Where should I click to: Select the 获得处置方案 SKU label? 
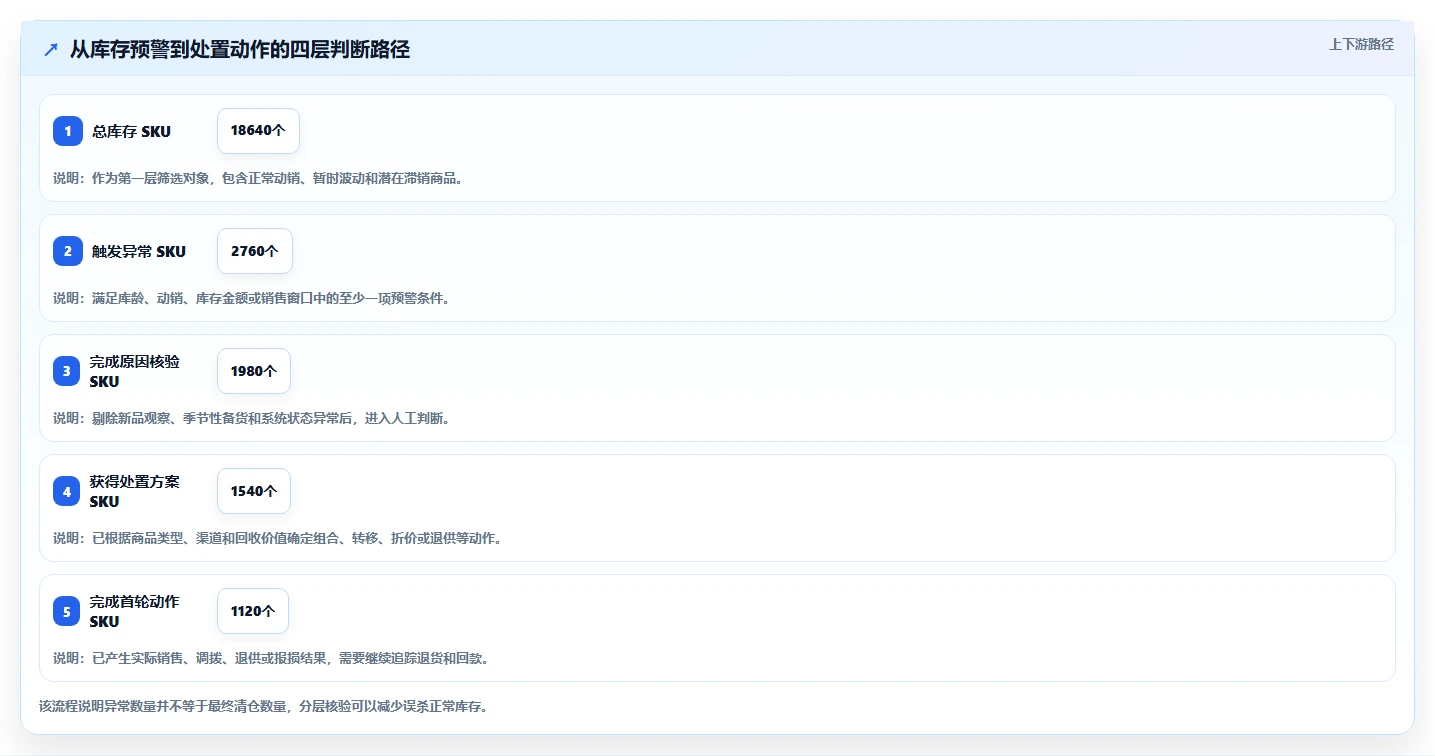tap(135, 491)
